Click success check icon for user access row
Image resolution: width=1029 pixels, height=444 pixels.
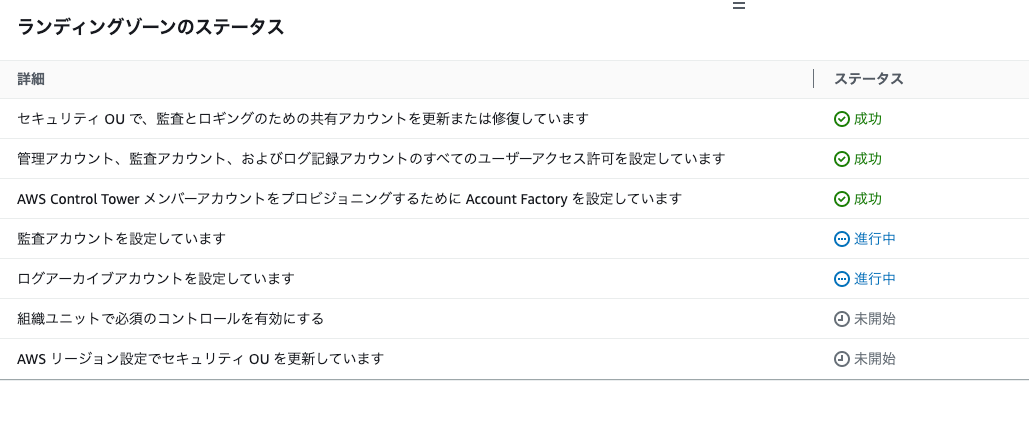[x=841, y=159]
